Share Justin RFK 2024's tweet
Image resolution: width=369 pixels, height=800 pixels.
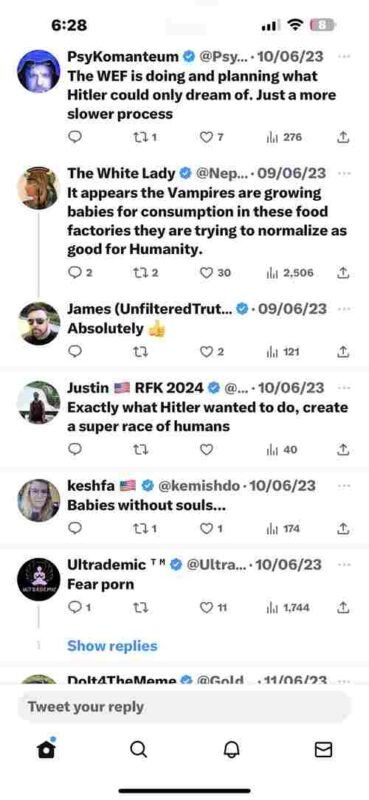click(x=343, y=449)
